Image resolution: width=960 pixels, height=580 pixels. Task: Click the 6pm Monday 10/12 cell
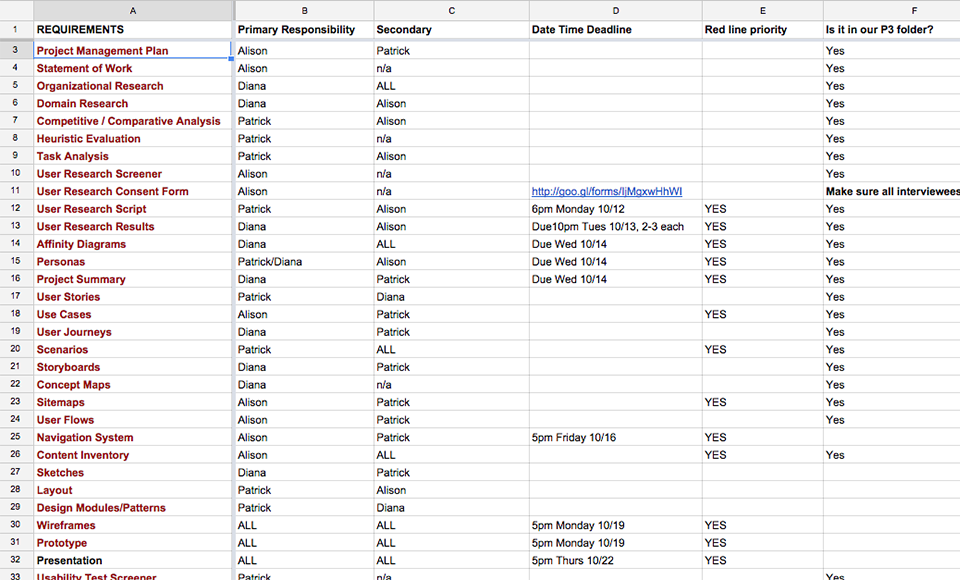tap(615, 209)
